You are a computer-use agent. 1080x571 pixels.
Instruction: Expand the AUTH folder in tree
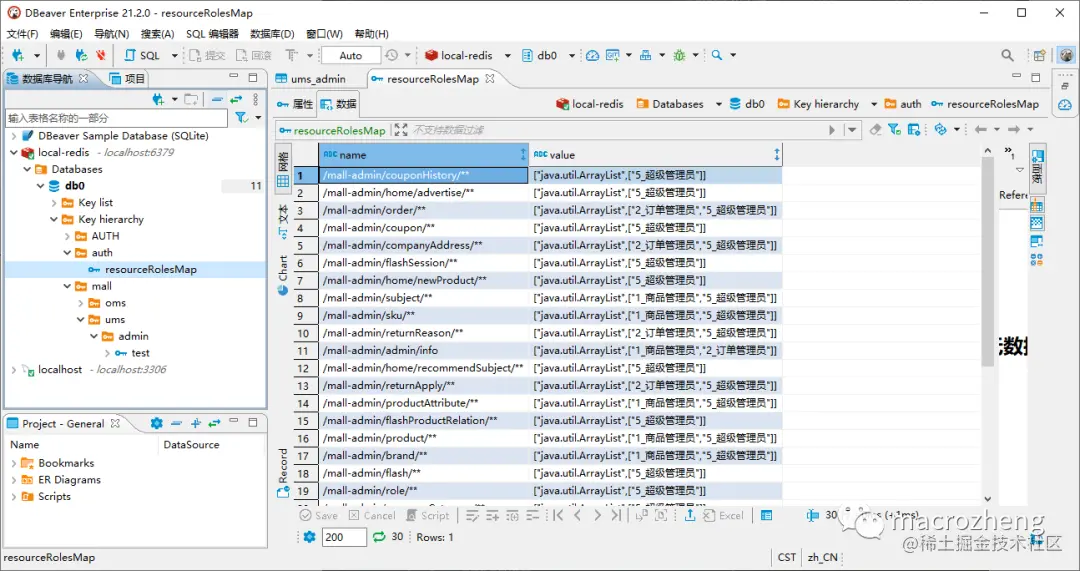68,236
